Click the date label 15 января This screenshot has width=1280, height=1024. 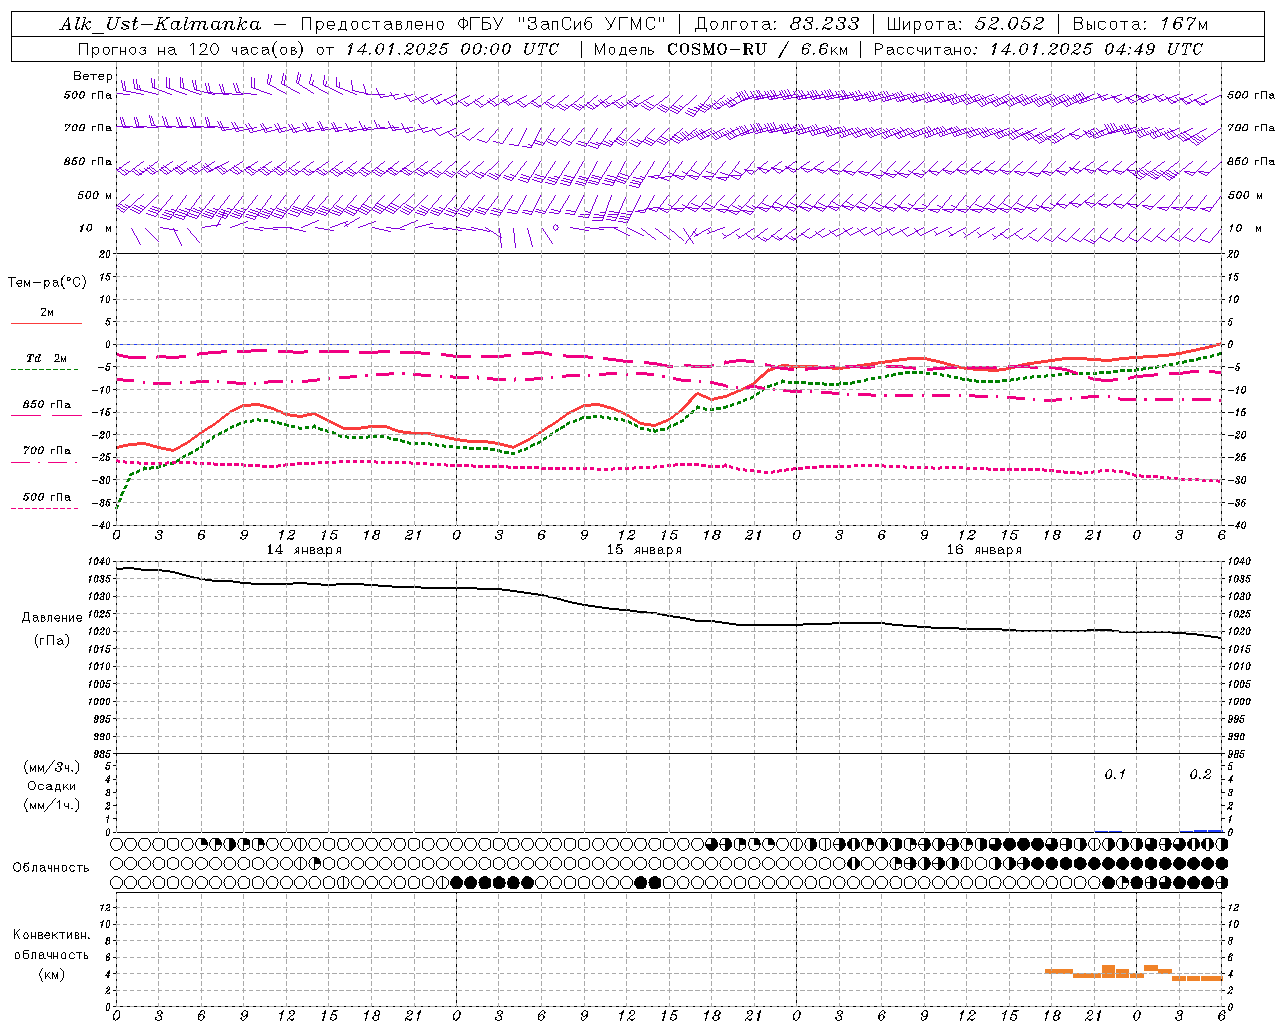coord(644,549)
